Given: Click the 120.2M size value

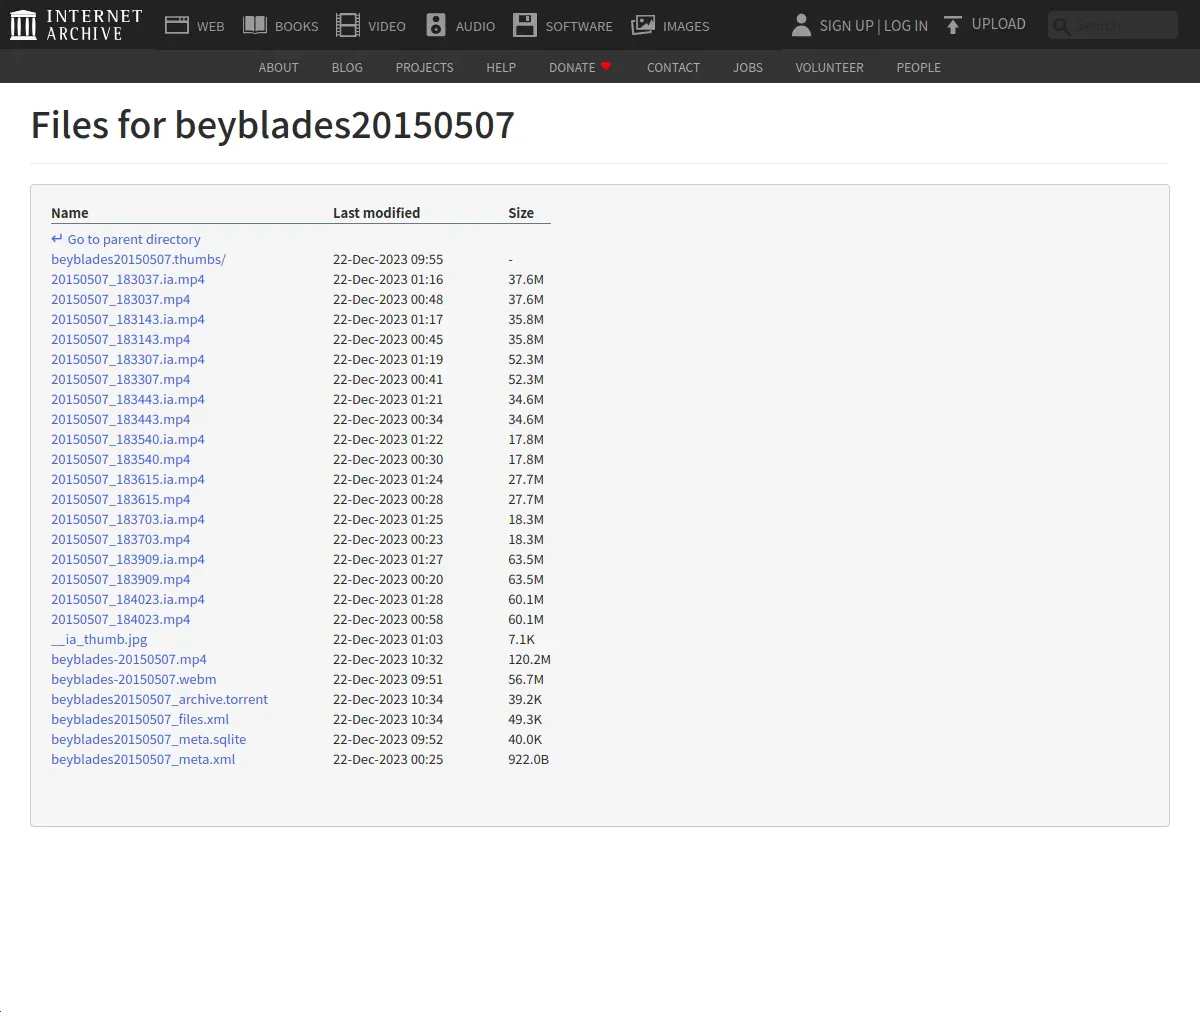Looking at the screenshot, I should (529, 659).
